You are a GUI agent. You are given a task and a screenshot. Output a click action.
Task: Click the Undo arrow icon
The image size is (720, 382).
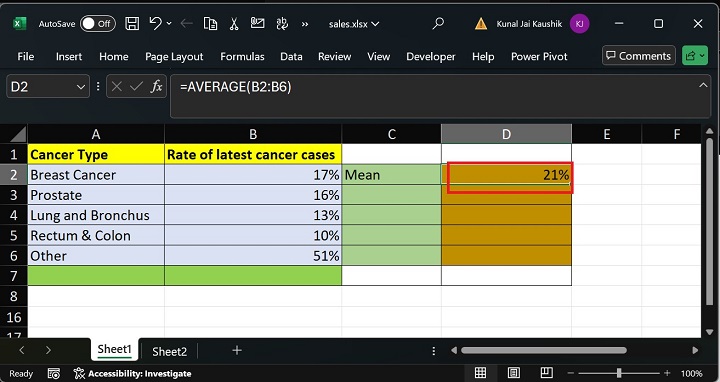[155, 23]
